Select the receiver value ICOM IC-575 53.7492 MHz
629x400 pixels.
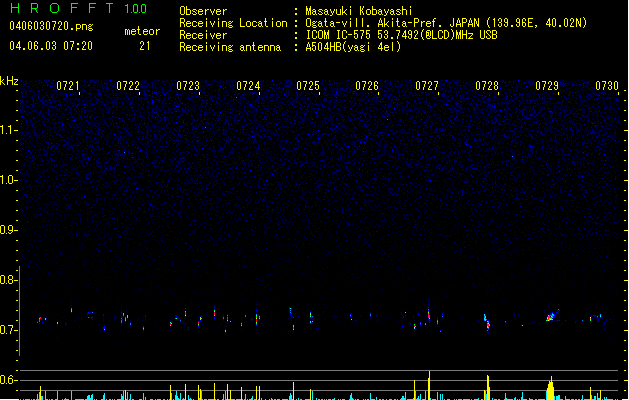401,35
